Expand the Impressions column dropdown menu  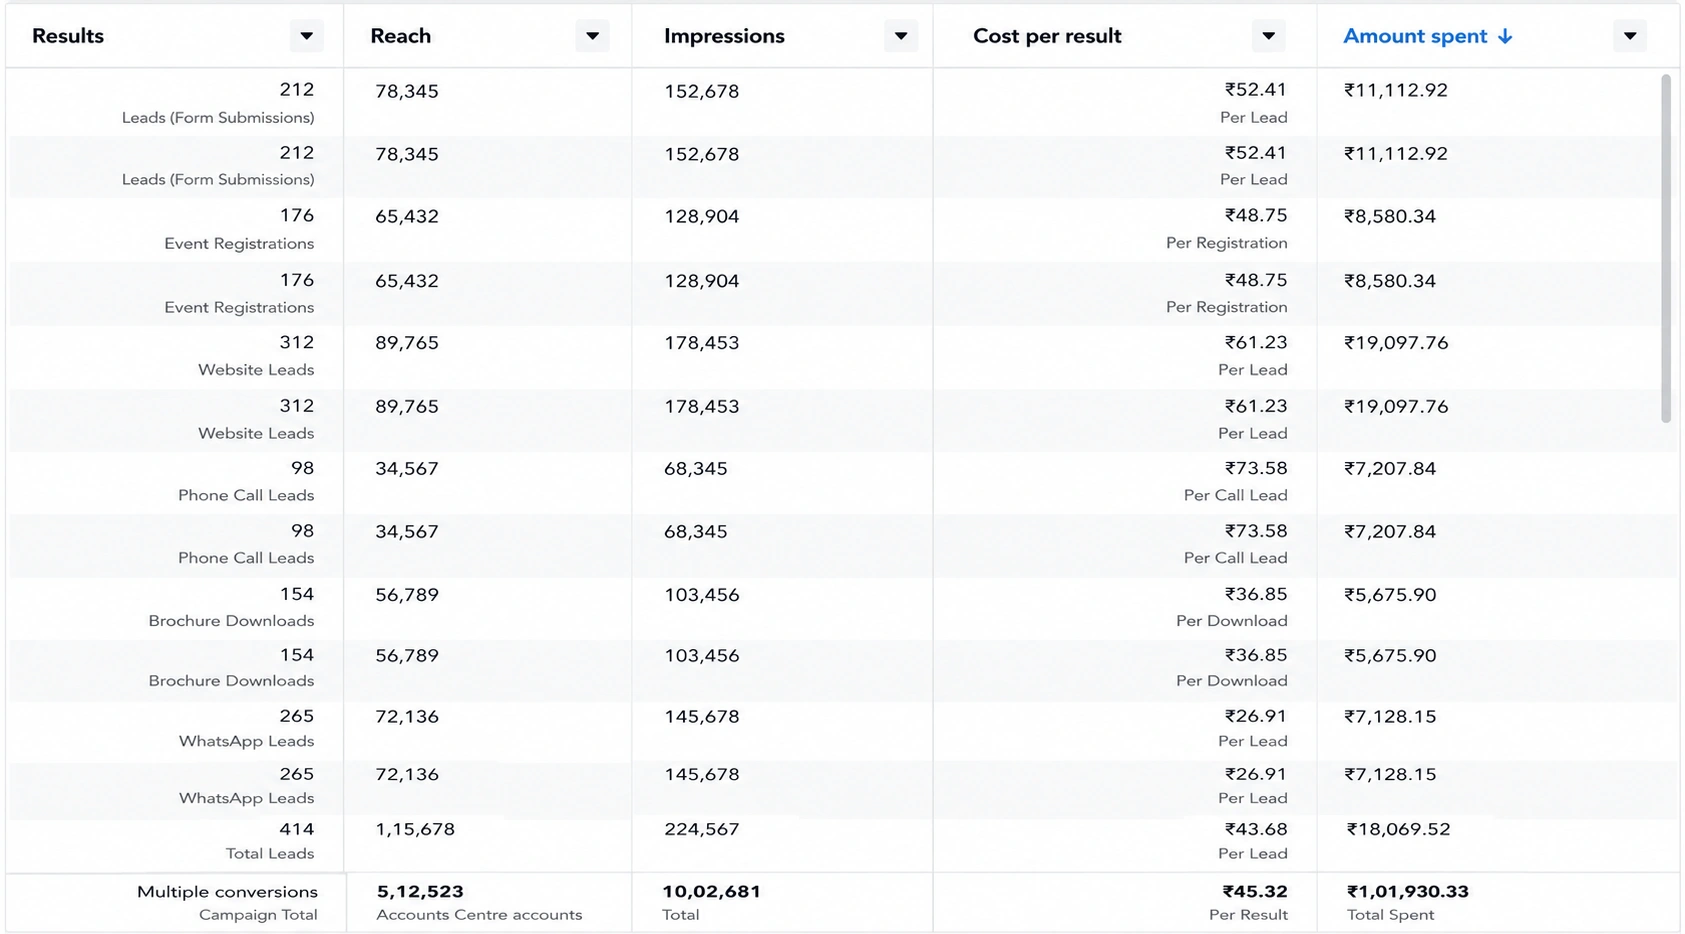click(x=901, y=36)
